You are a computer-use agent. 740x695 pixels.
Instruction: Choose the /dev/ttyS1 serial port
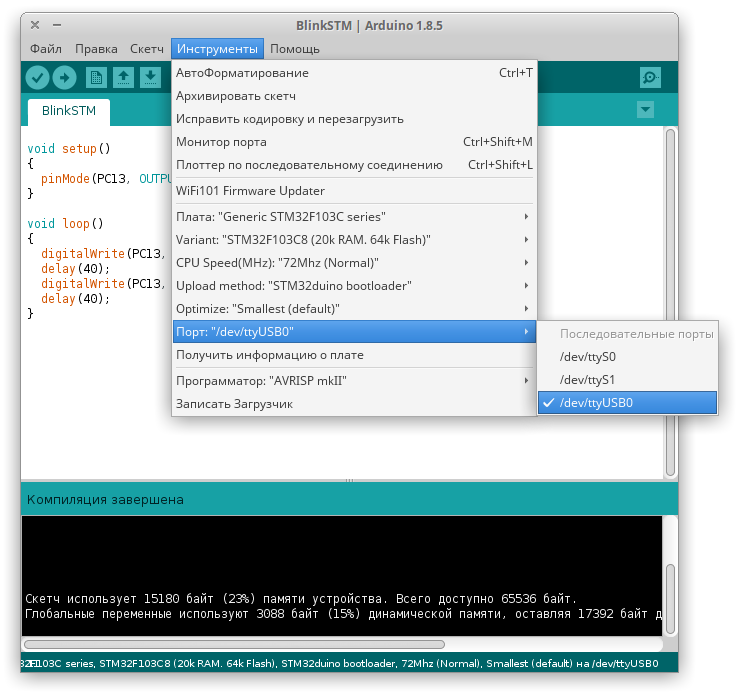pyautogui.click(x=627, y=380)
